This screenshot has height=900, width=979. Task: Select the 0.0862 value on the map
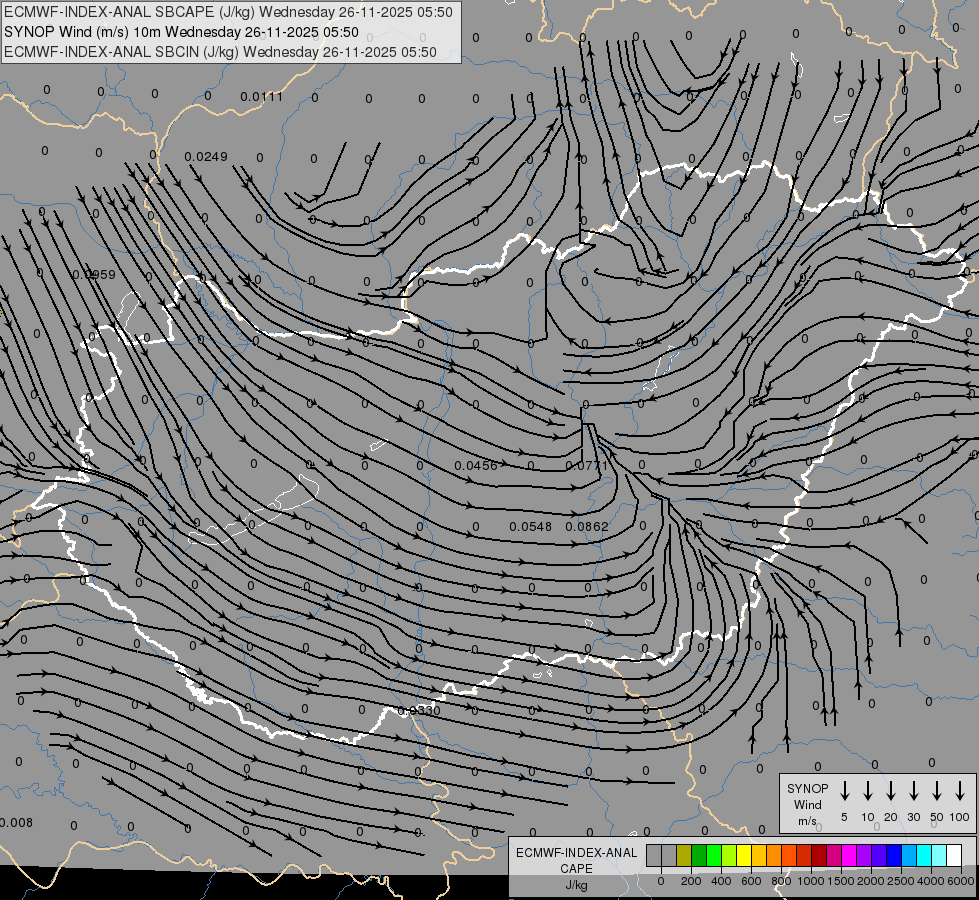(x=586, y=527)
